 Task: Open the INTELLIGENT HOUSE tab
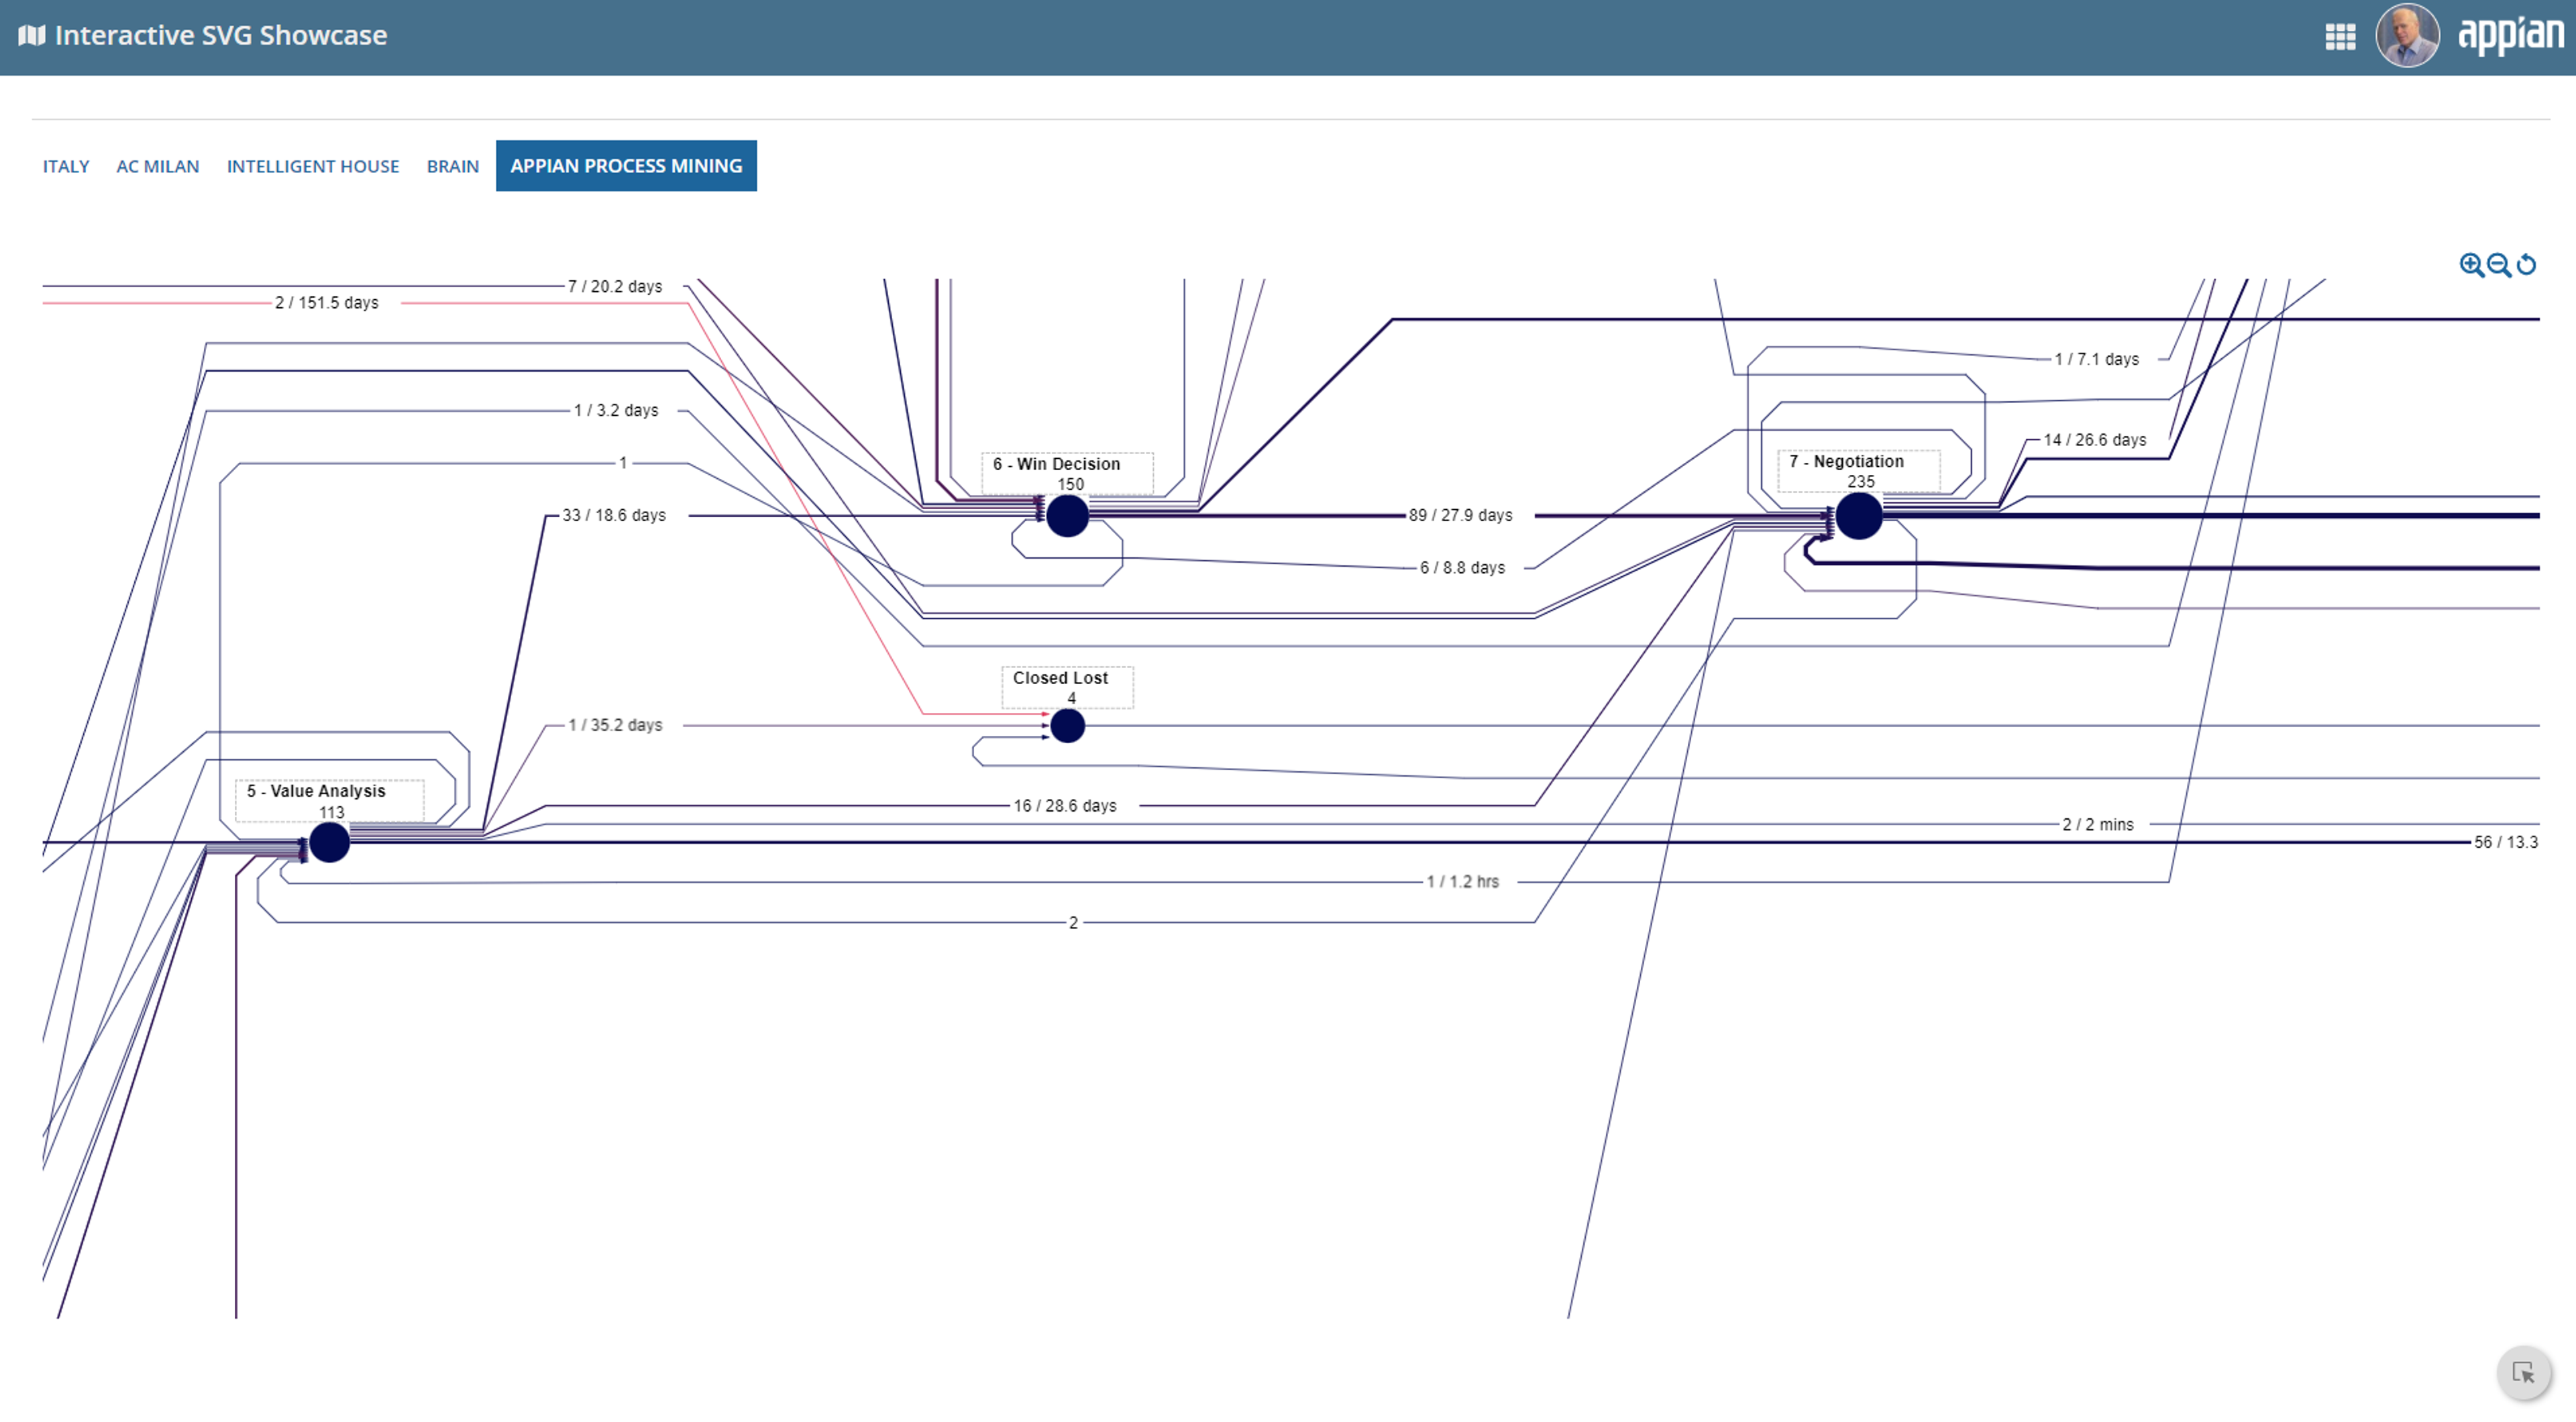[313, 166]
